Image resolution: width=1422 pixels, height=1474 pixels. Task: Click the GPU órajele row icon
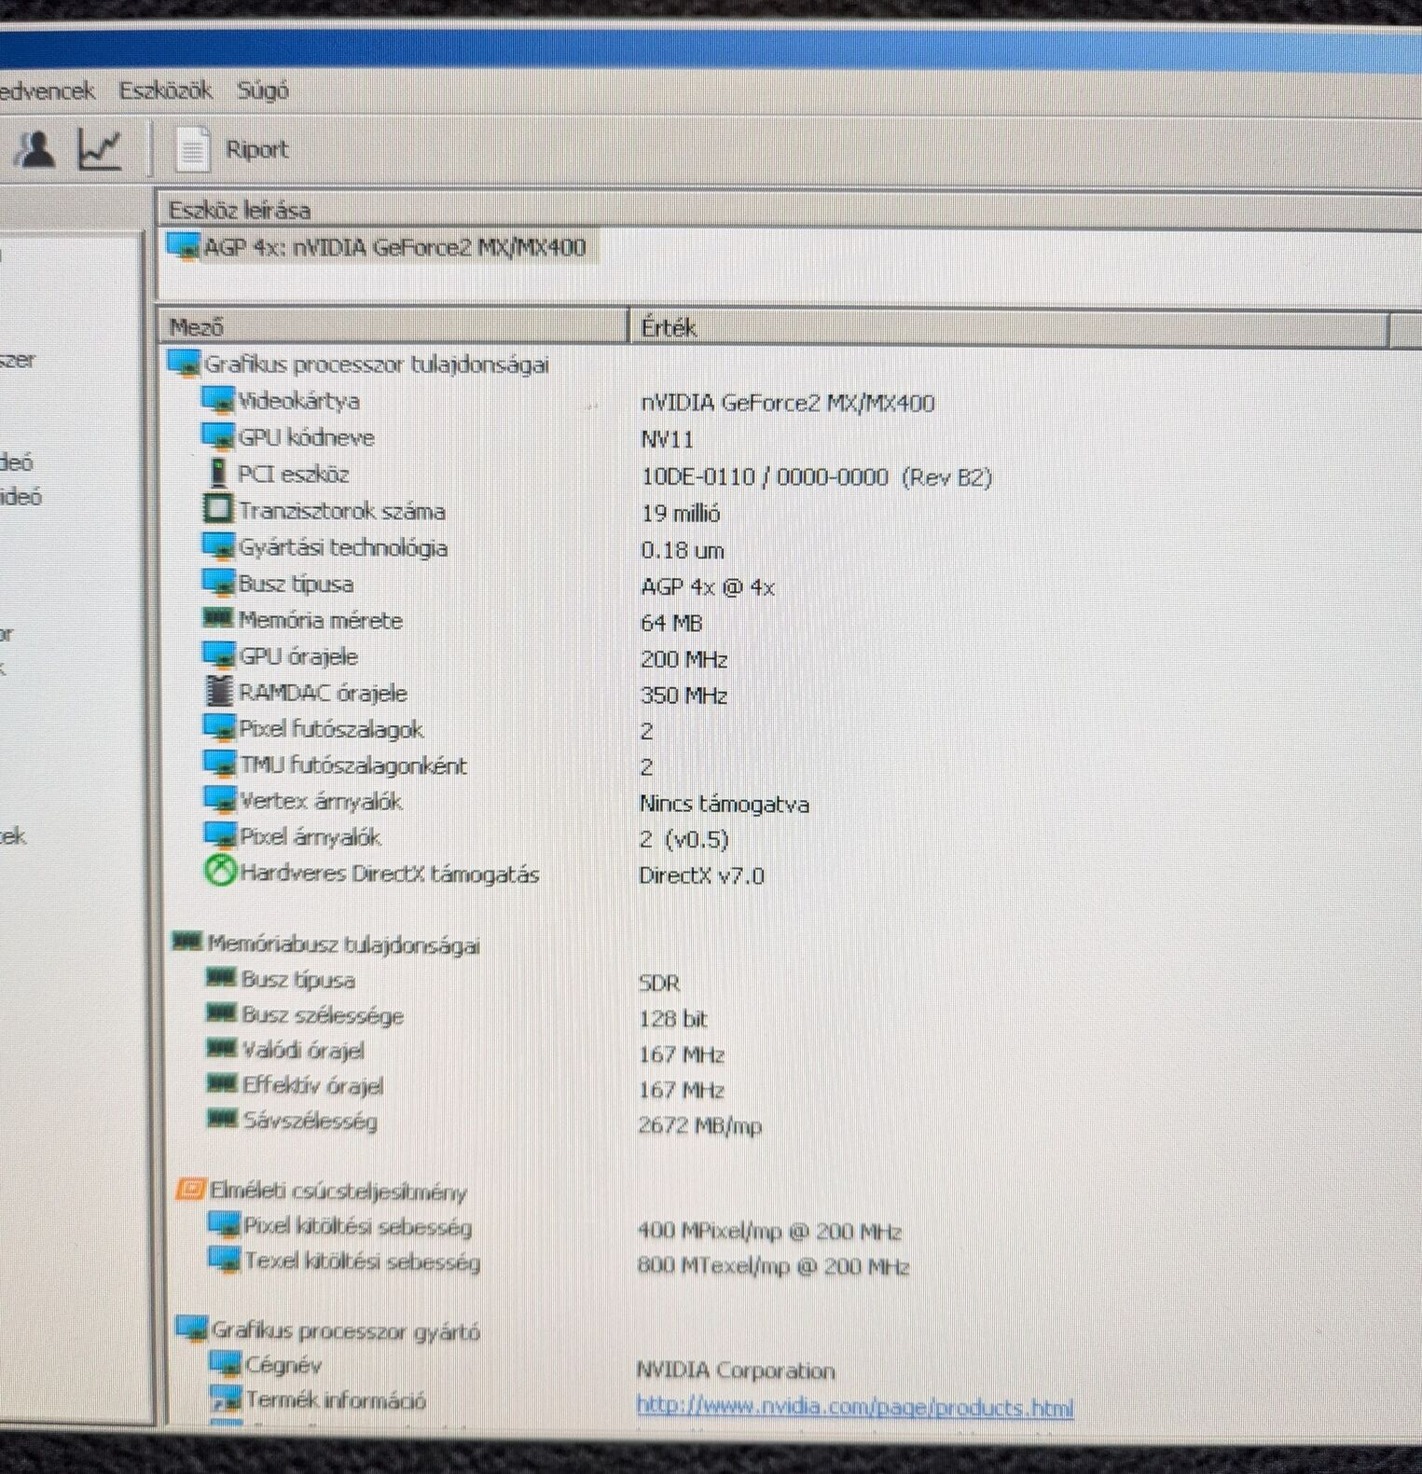[x=218, y=656]
